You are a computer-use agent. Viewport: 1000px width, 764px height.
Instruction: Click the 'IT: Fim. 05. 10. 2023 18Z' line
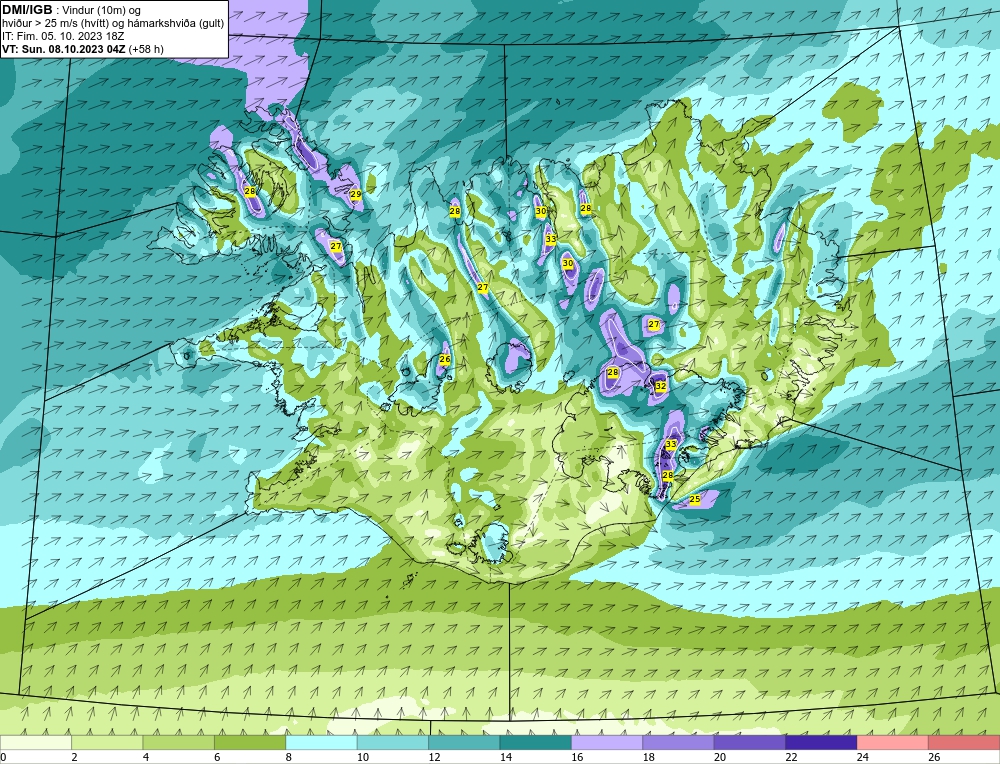tap(63, 36)
